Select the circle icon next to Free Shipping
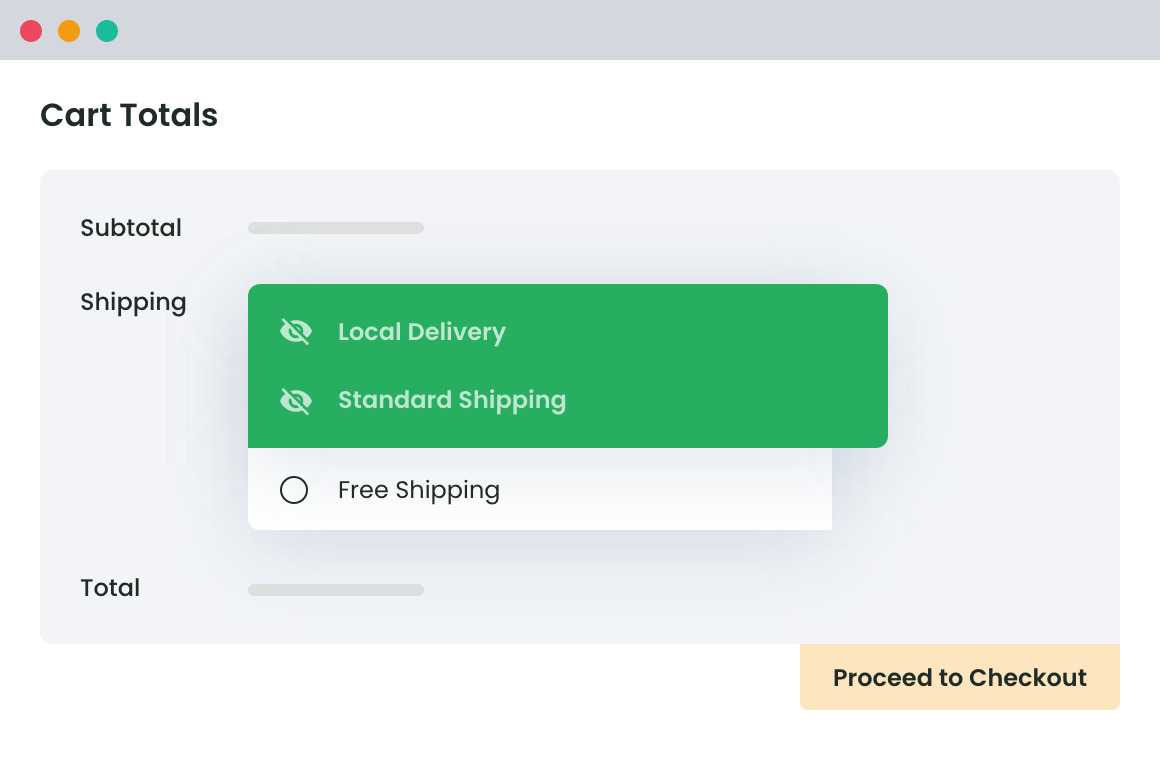The height and width of the screenshot is (760, 1160). (x=294, y=490)
